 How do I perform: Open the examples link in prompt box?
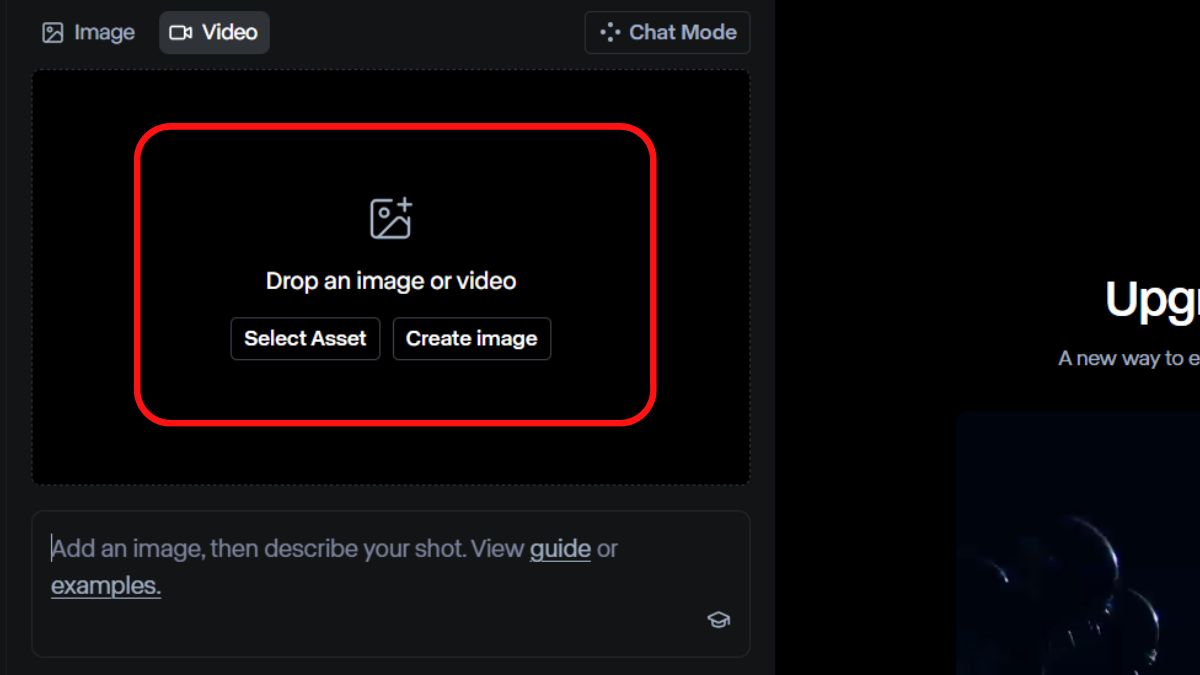[106, 586]
